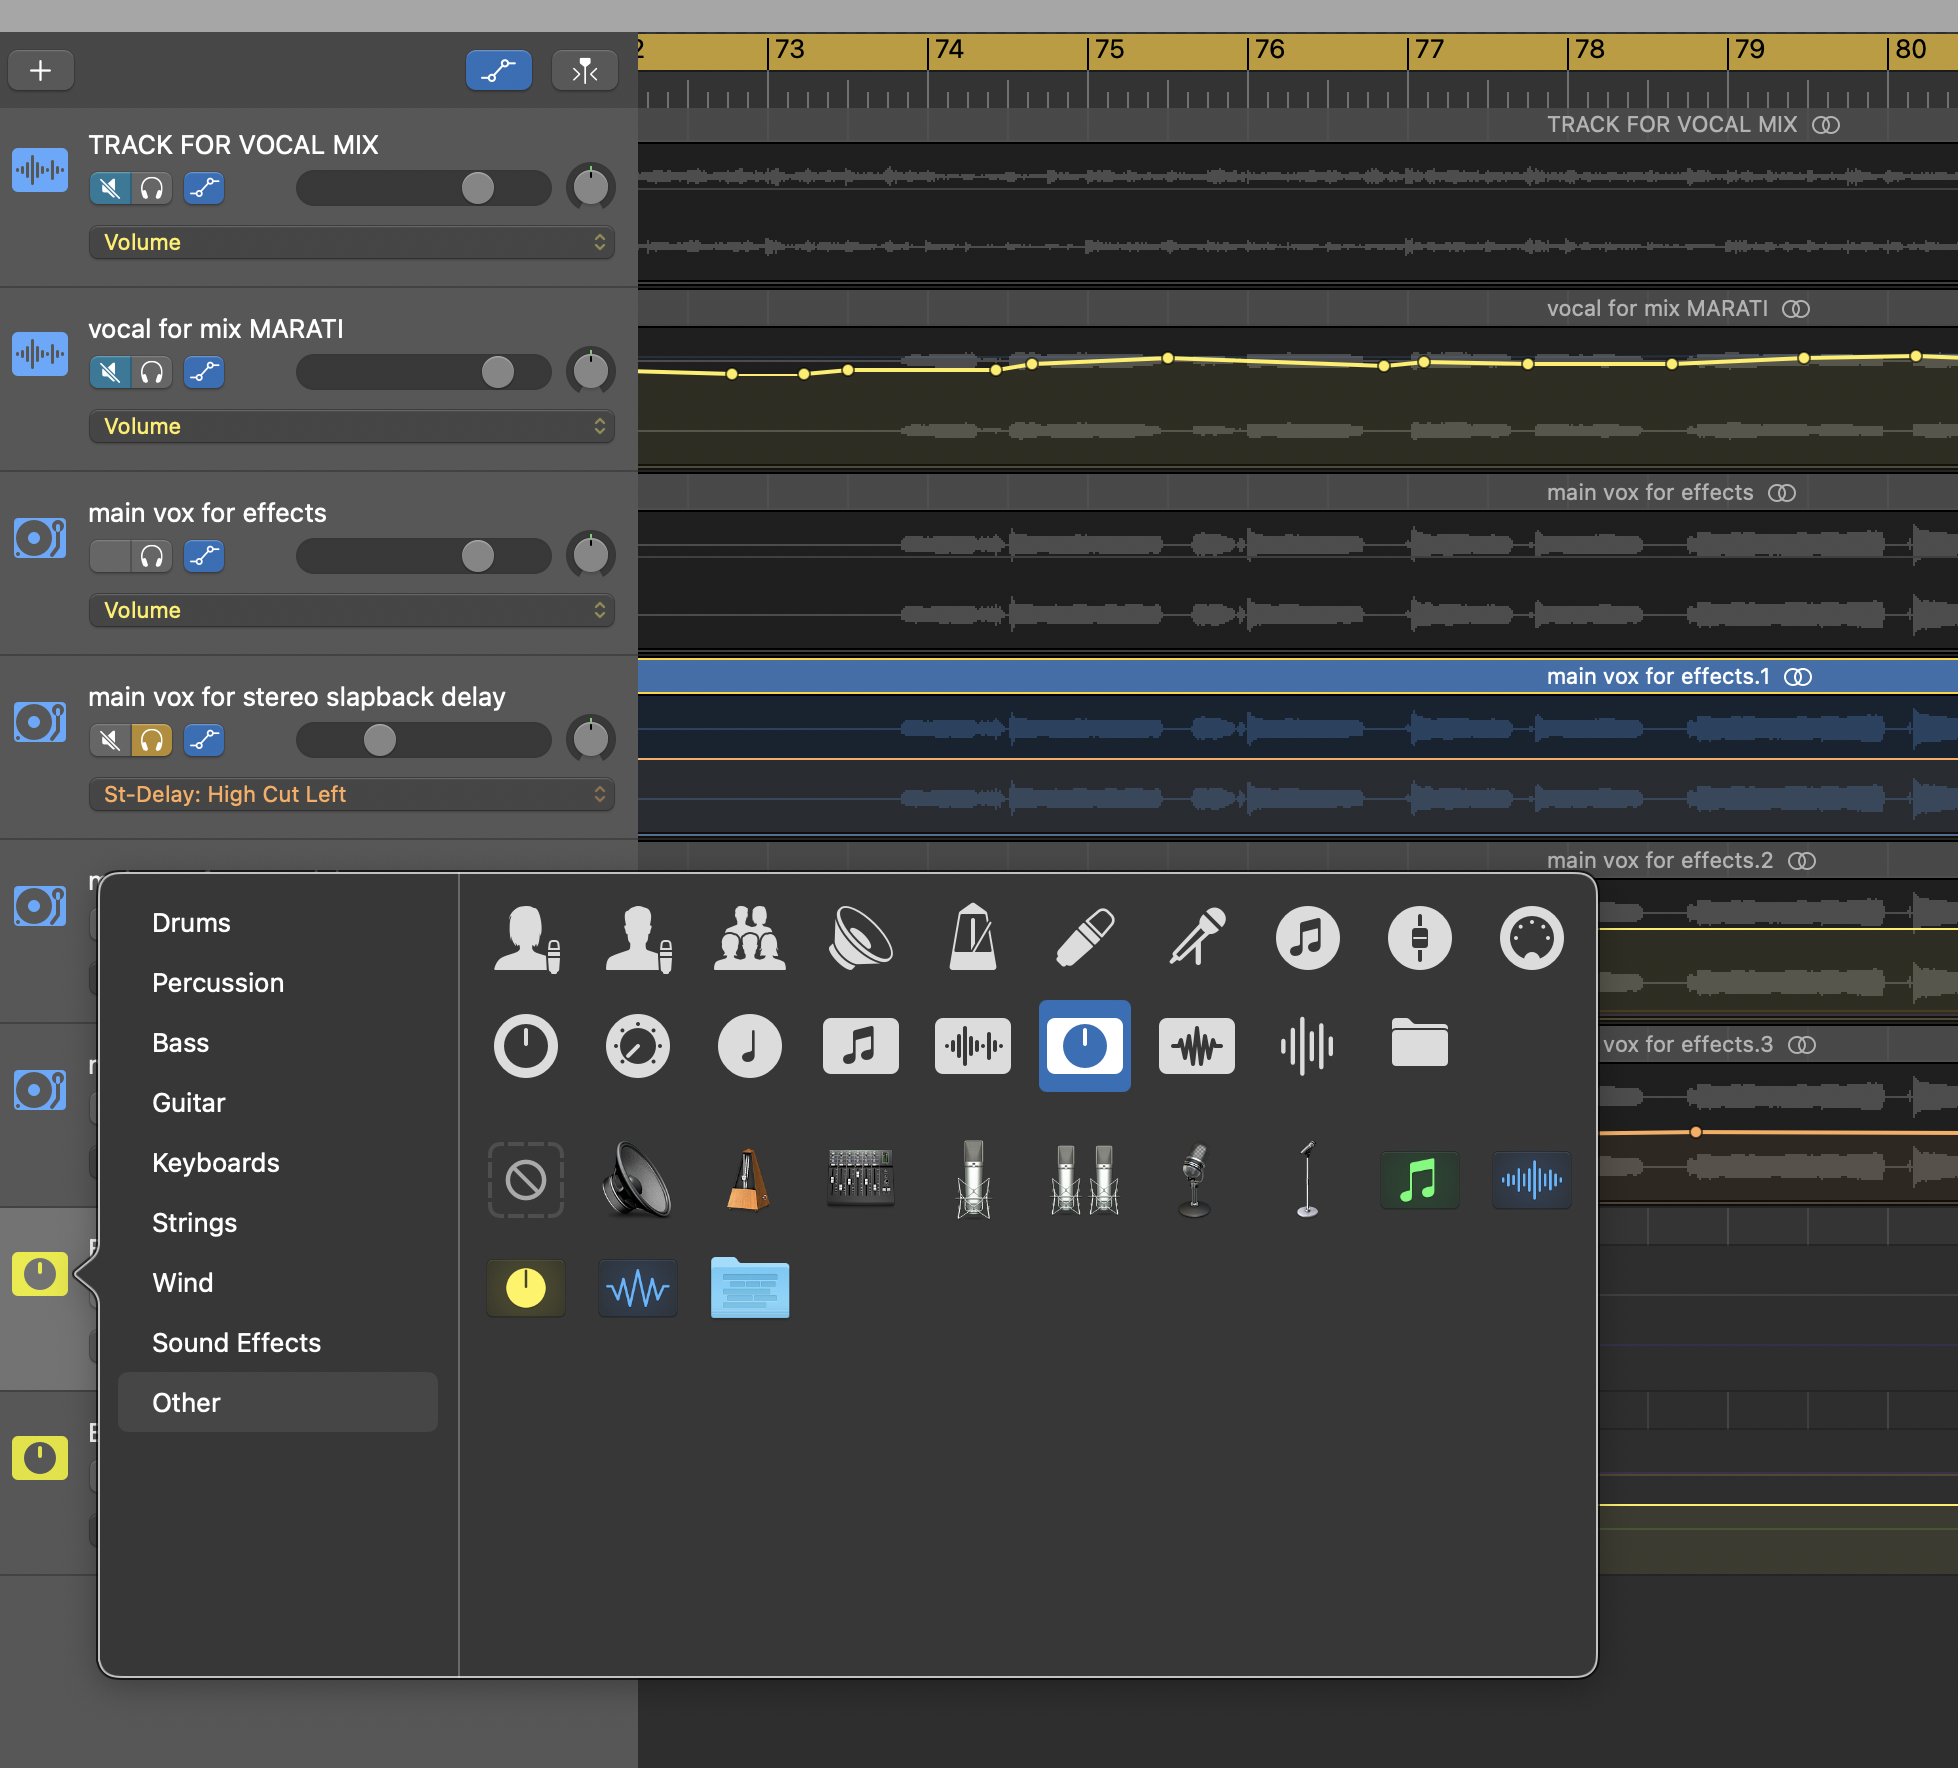Select the blue folder icon
The width and height of the screenshot is (1958, 1768).
pos(749,1288)
